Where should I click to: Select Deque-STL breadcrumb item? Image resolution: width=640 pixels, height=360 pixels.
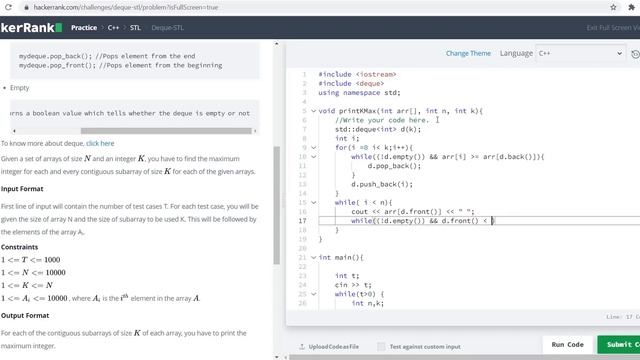click(x=167, y=28)
